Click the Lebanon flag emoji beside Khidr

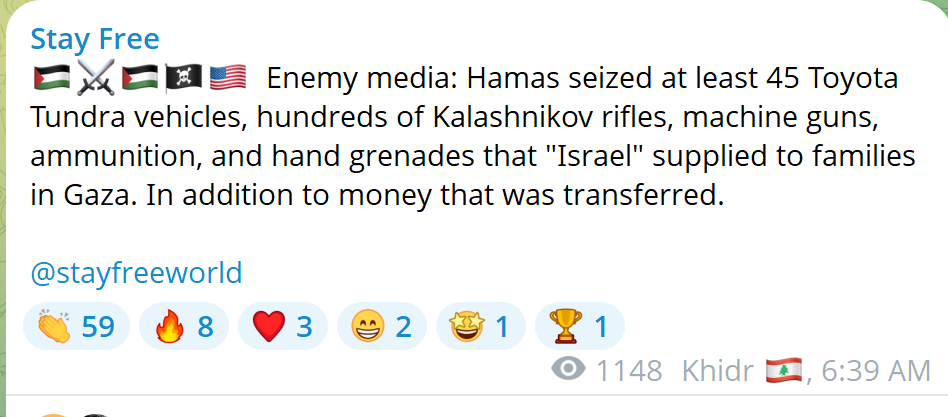(784, 370)
